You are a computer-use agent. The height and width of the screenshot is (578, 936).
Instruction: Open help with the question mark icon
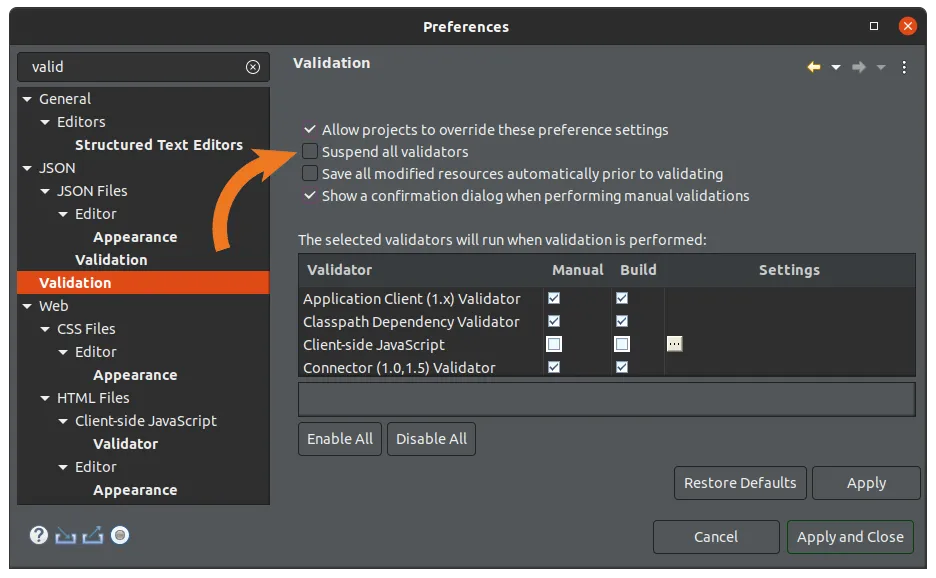(39, 535)
